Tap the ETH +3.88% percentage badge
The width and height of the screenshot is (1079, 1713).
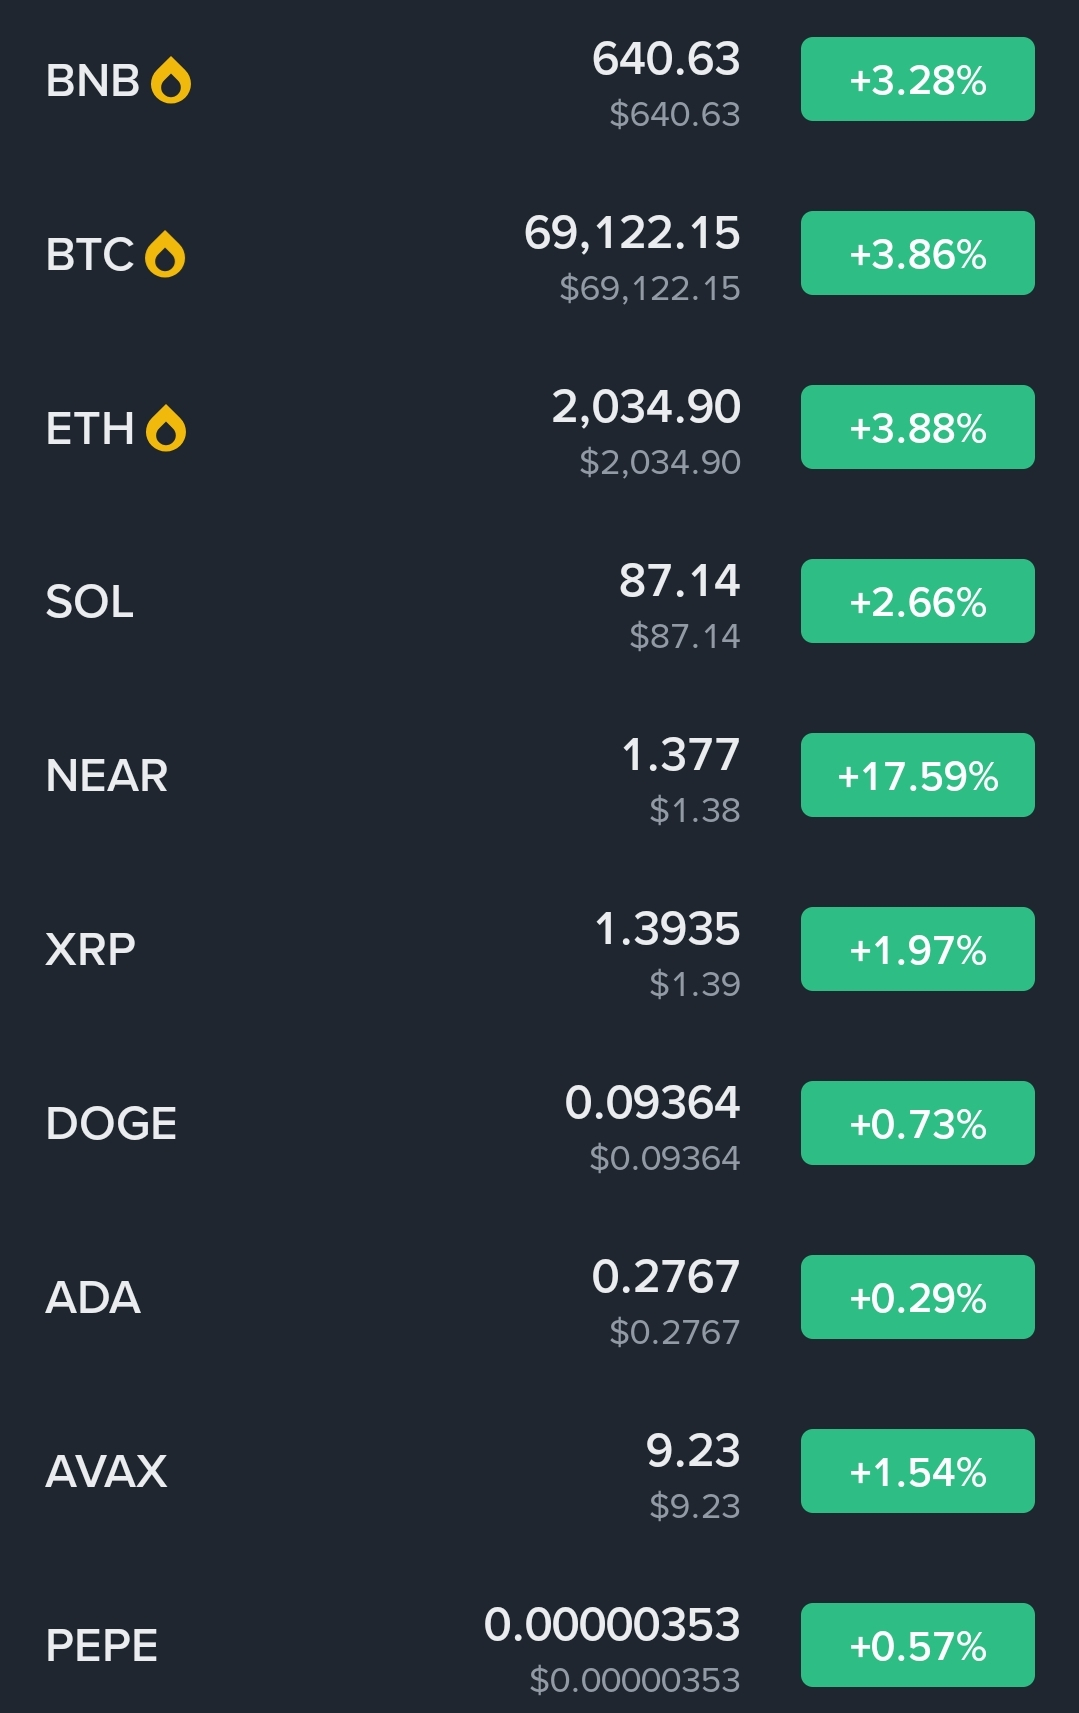point(917,428)
